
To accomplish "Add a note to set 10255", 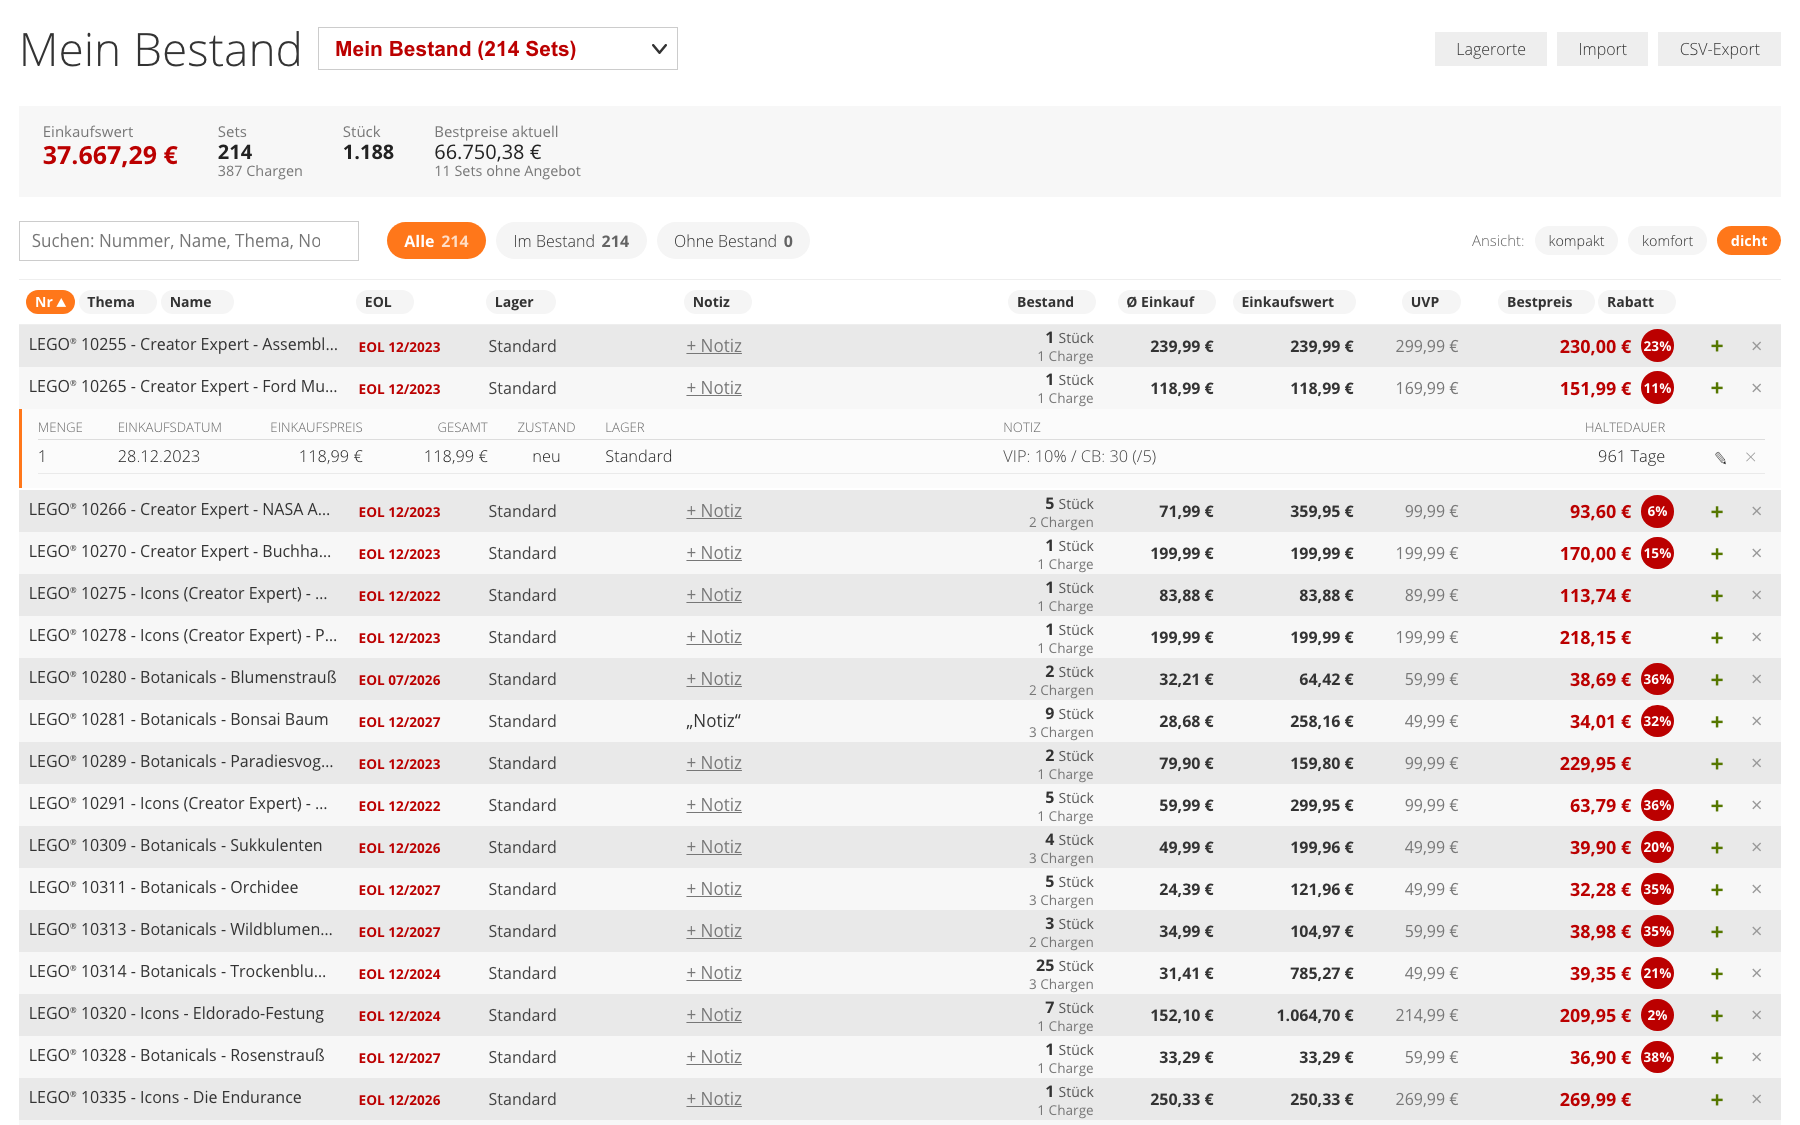I will click(714, 346).
